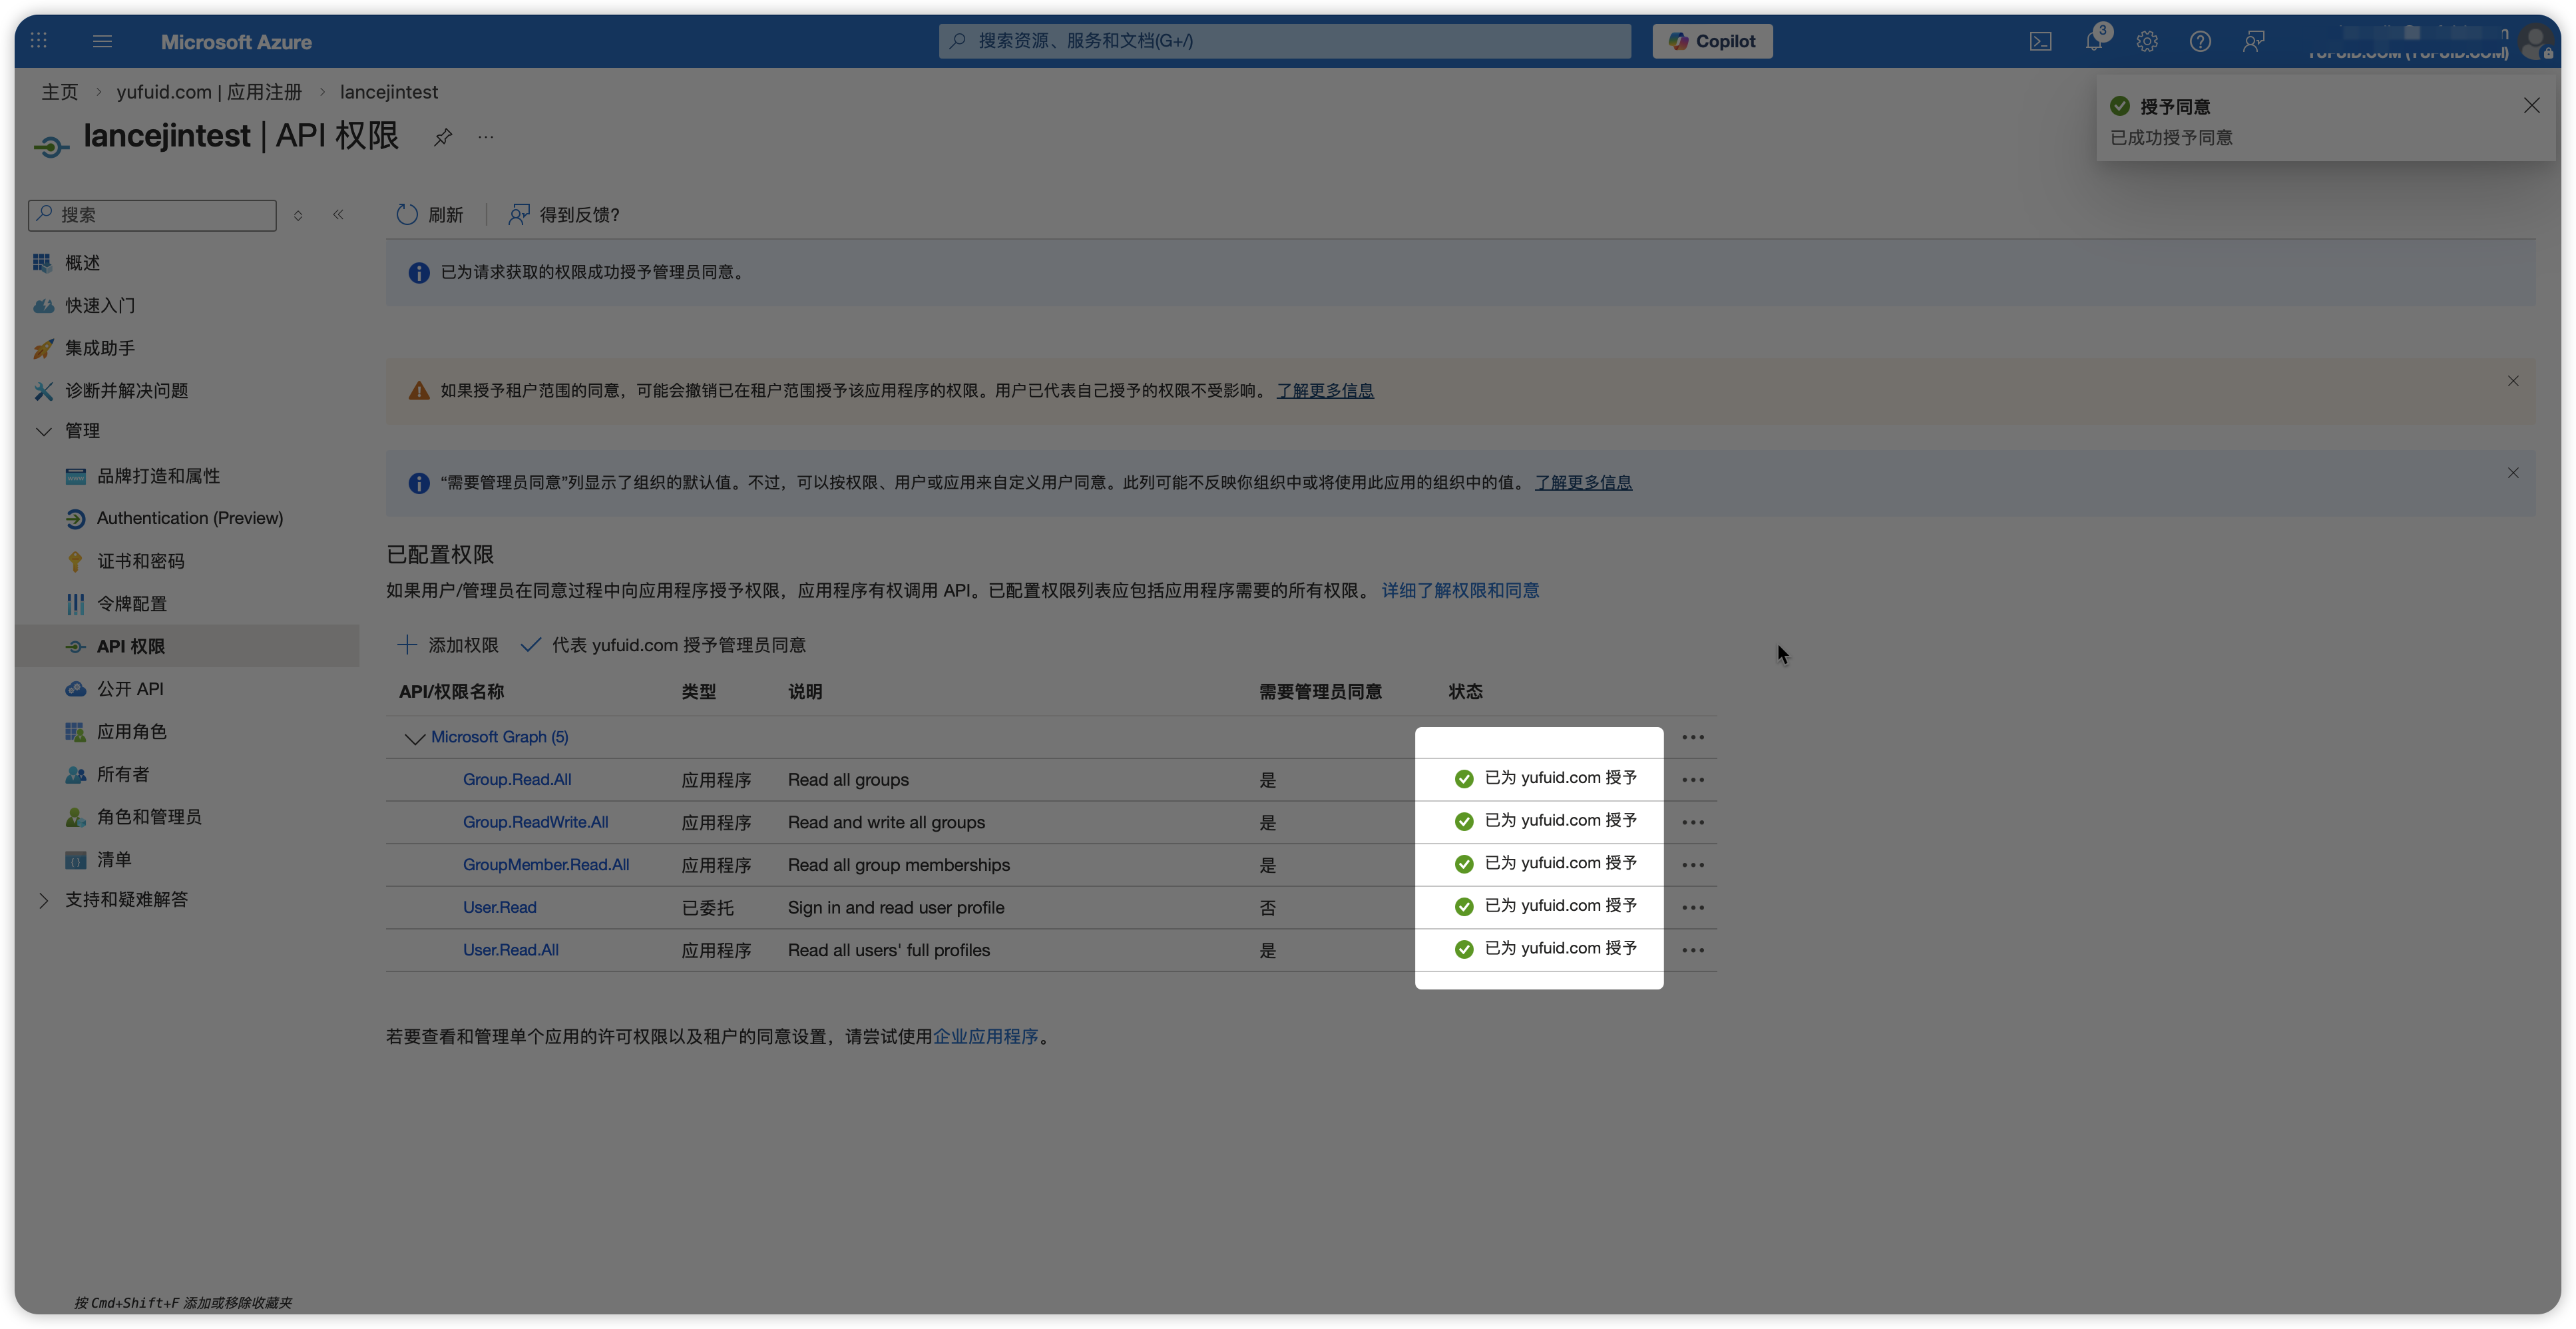The width and height of the screenshot is (2576, 1329).
Task: Click the top search resources field
Action: 1284,41
